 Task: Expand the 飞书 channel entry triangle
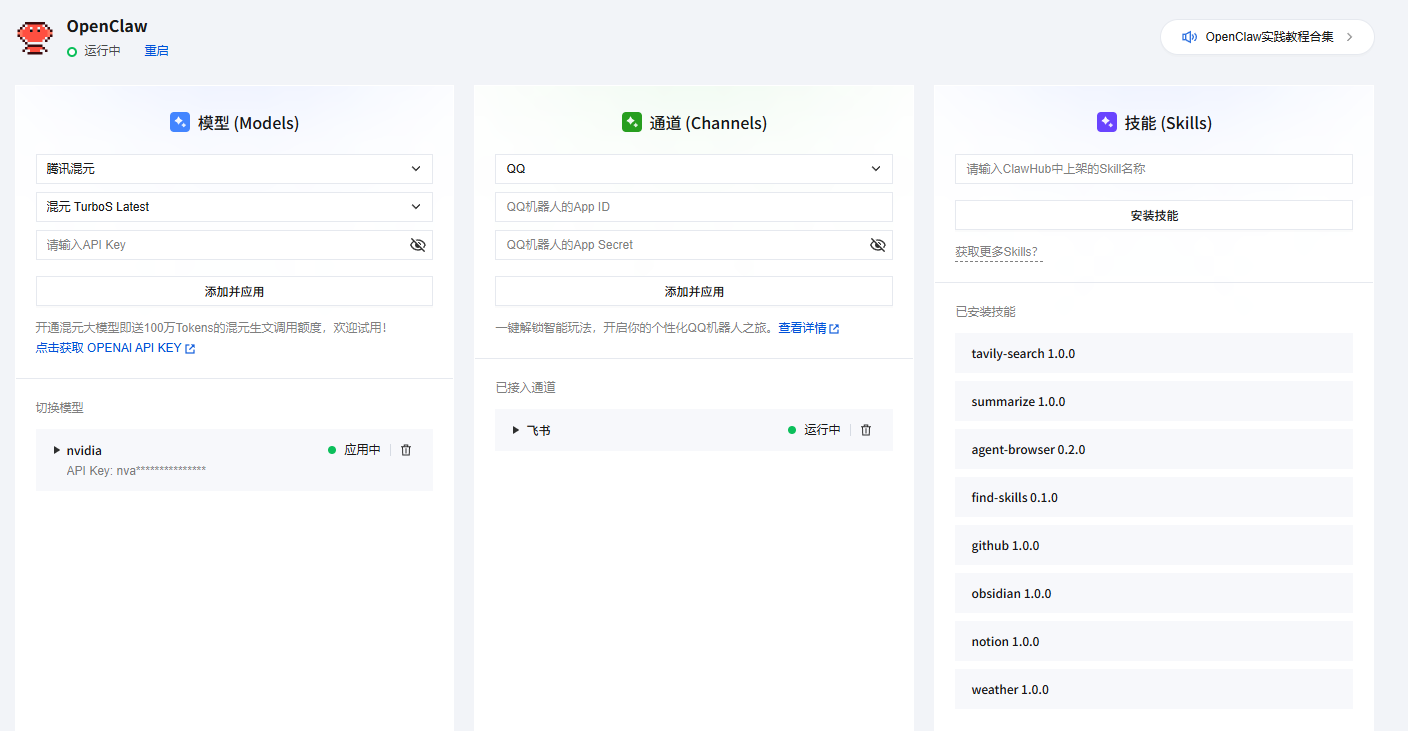(x=516, y=430)
